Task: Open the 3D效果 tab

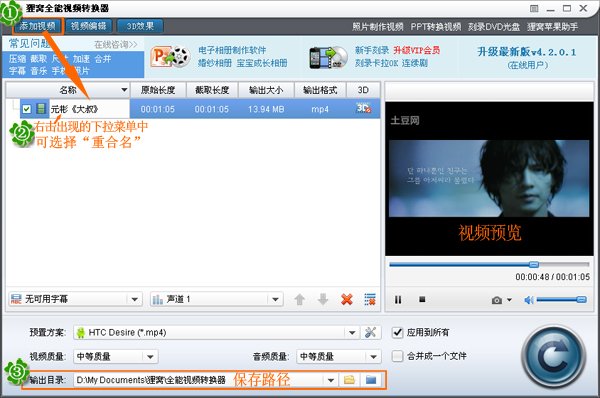Action: click(x=140, y=26)
